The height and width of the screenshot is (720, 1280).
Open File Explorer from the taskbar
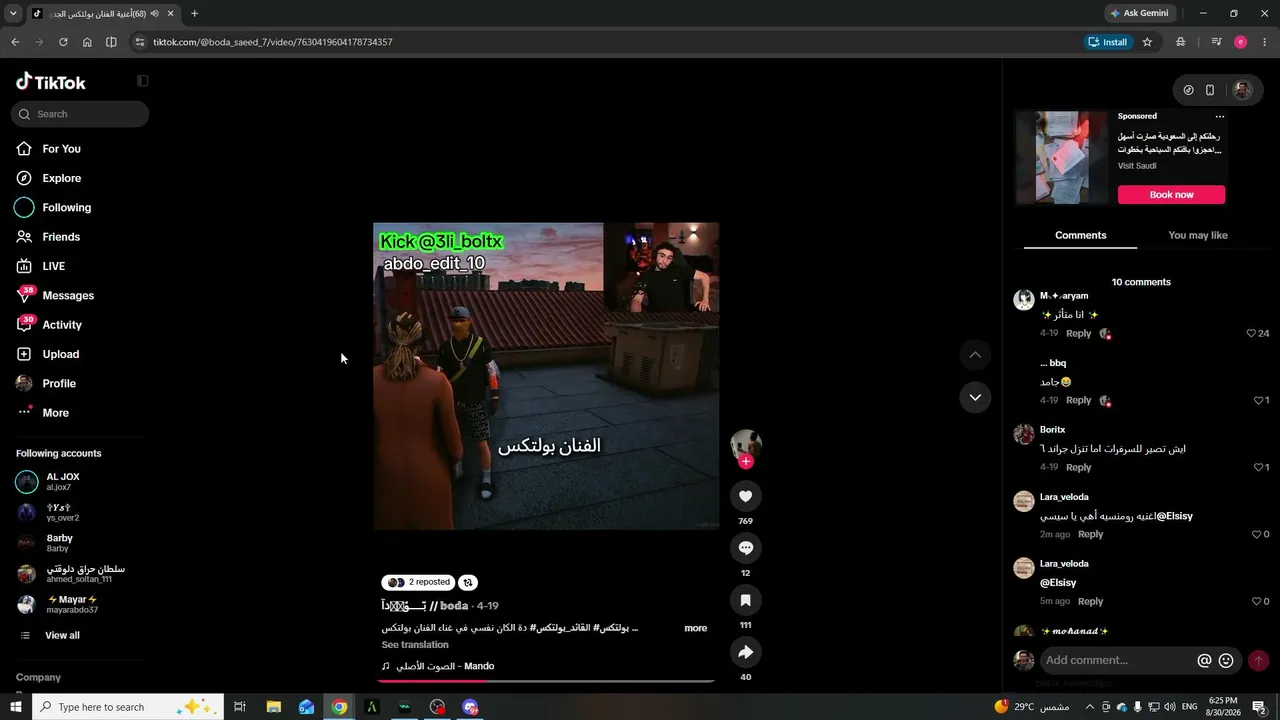[x=273, y=707]
